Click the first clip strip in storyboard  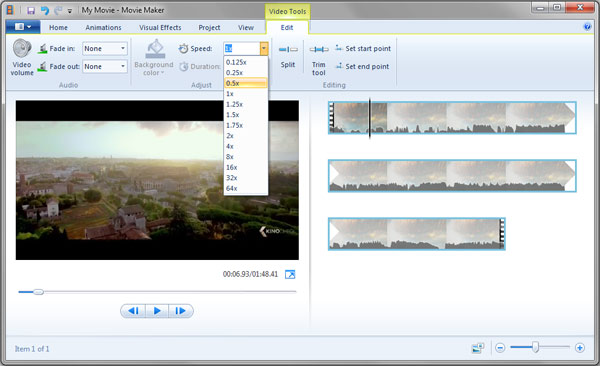pos(452,118)
